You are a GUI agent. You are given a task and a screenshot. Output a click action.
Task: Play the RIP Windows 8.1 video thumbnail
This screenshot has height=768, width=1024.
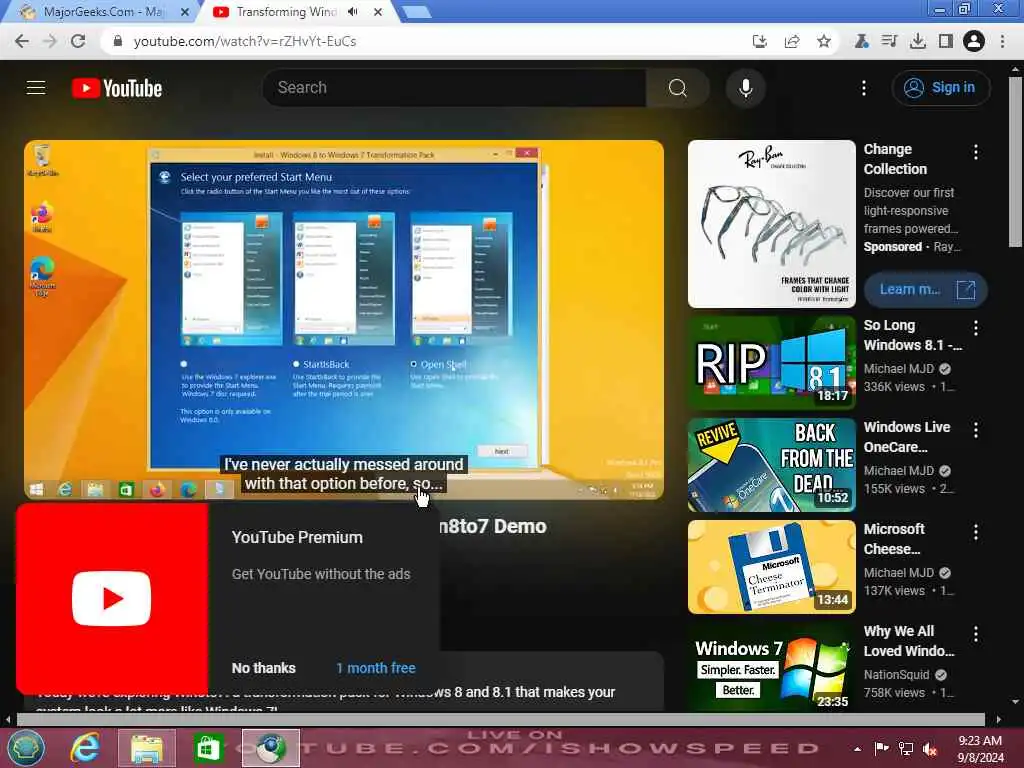click(772, 363)
